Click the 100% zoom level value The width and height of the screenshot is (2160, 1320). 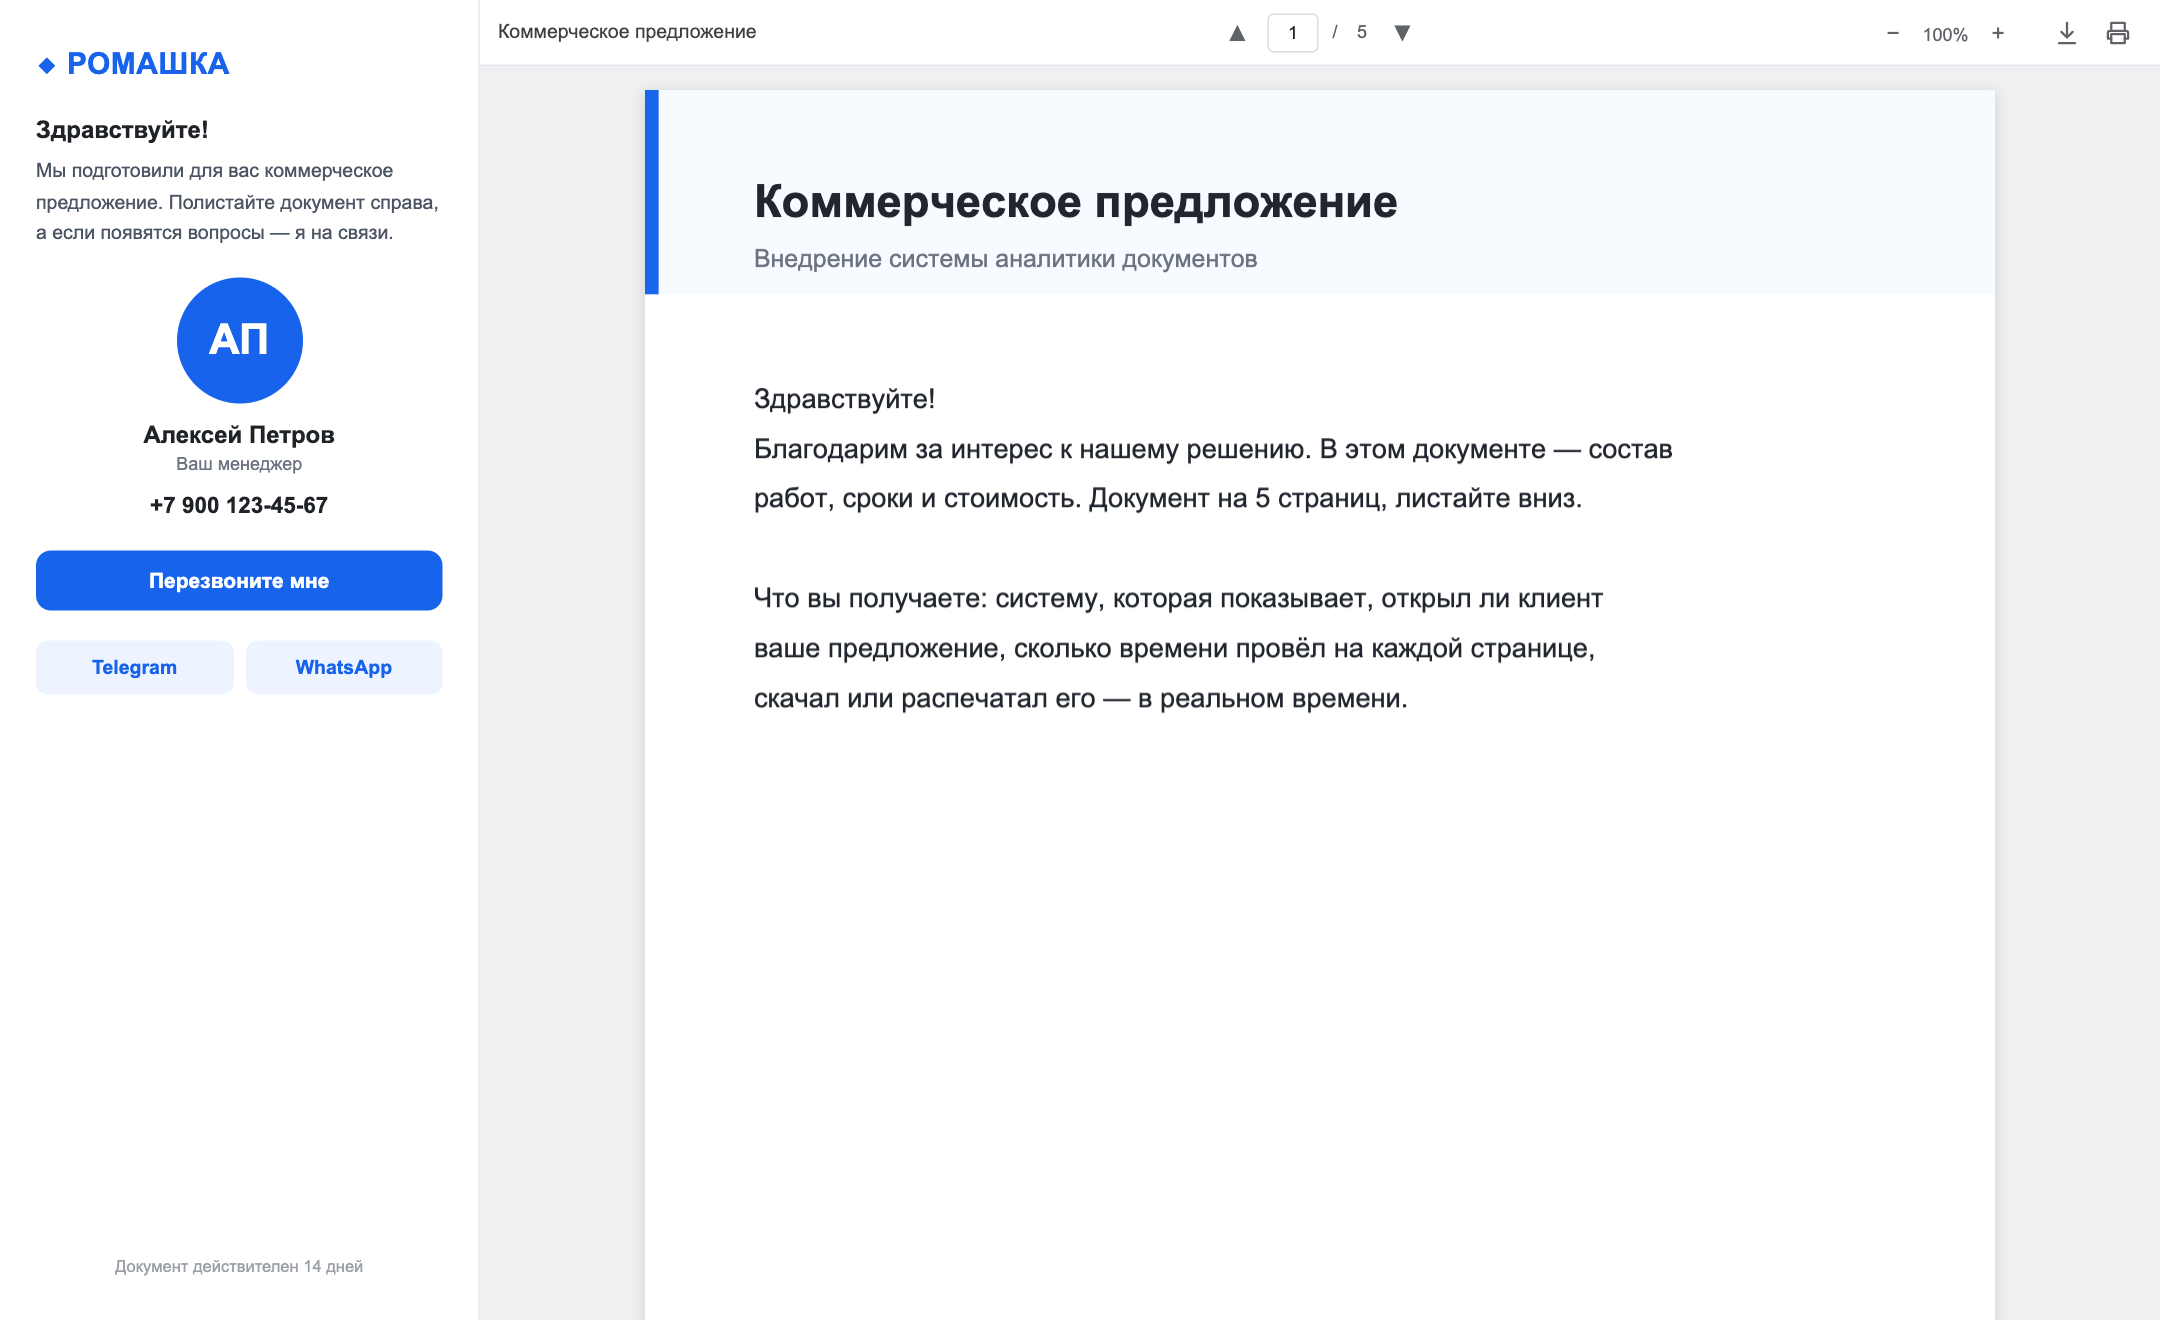click(1945, 34)
